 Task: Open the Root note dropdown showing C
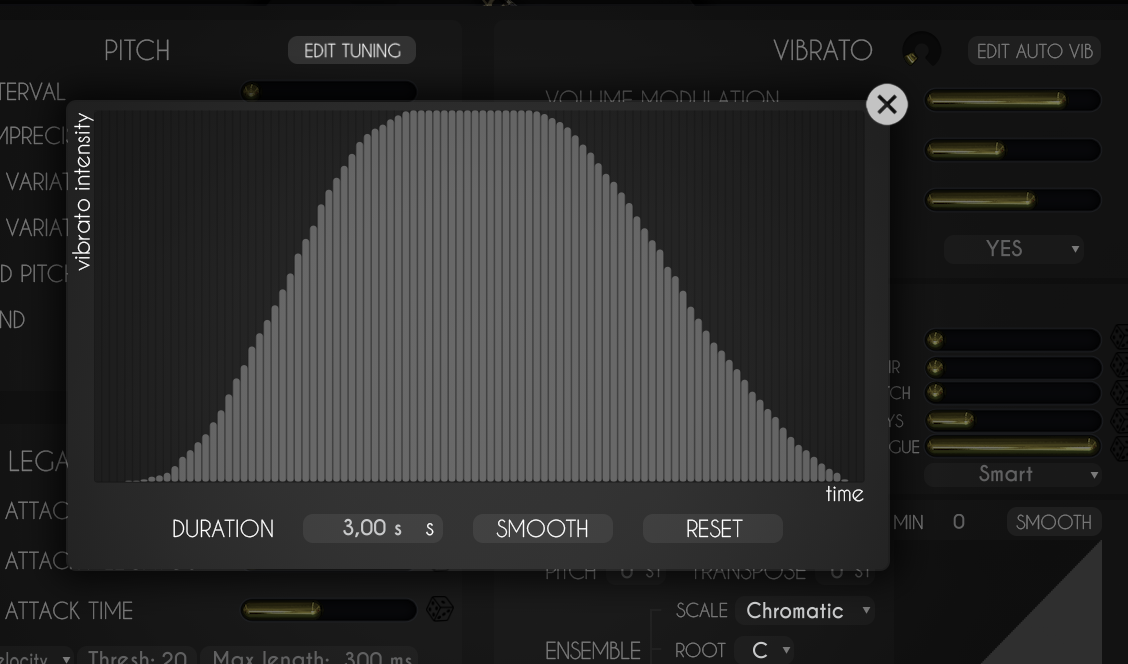pos(765,649)
